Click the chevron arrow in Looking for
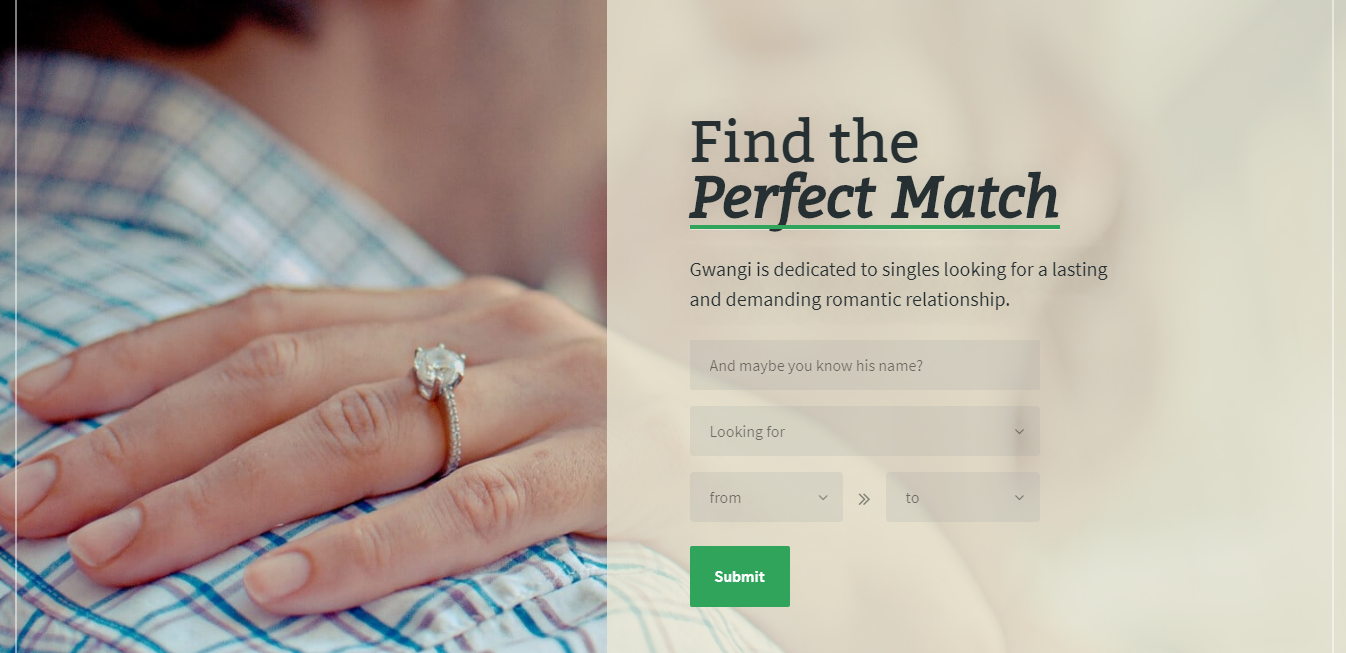Screen dimensions: 1346x653 [x=1019, y=432]
